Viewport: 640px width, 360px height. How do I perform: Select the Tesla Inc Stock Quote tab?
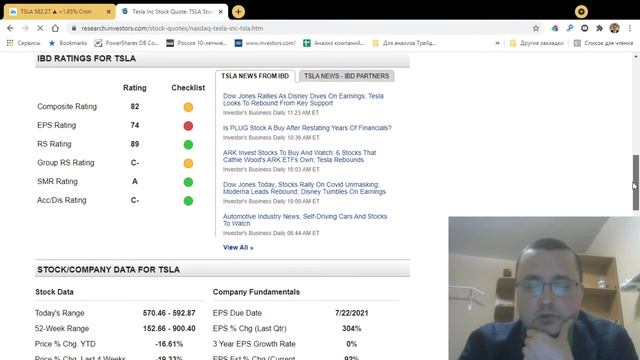(x=172, y=12)
